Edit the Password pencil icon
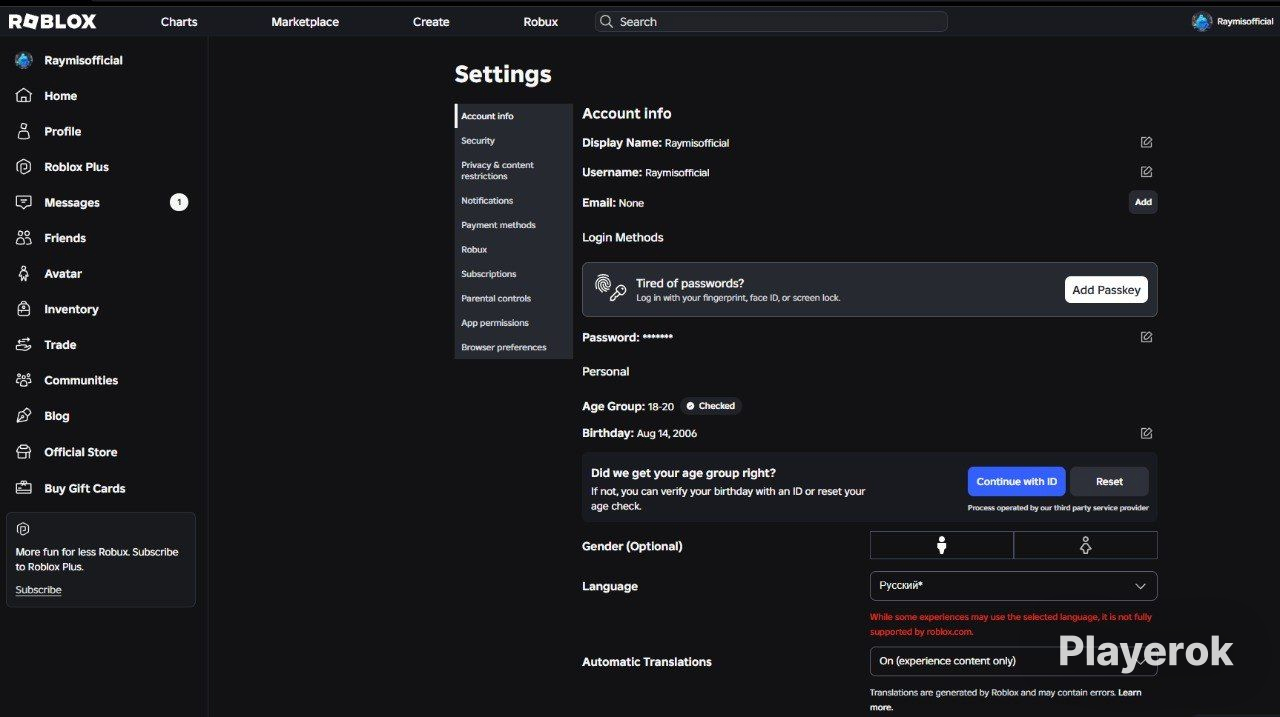This screenshot has height=717, width=1280. click(x=1146, y=337)
